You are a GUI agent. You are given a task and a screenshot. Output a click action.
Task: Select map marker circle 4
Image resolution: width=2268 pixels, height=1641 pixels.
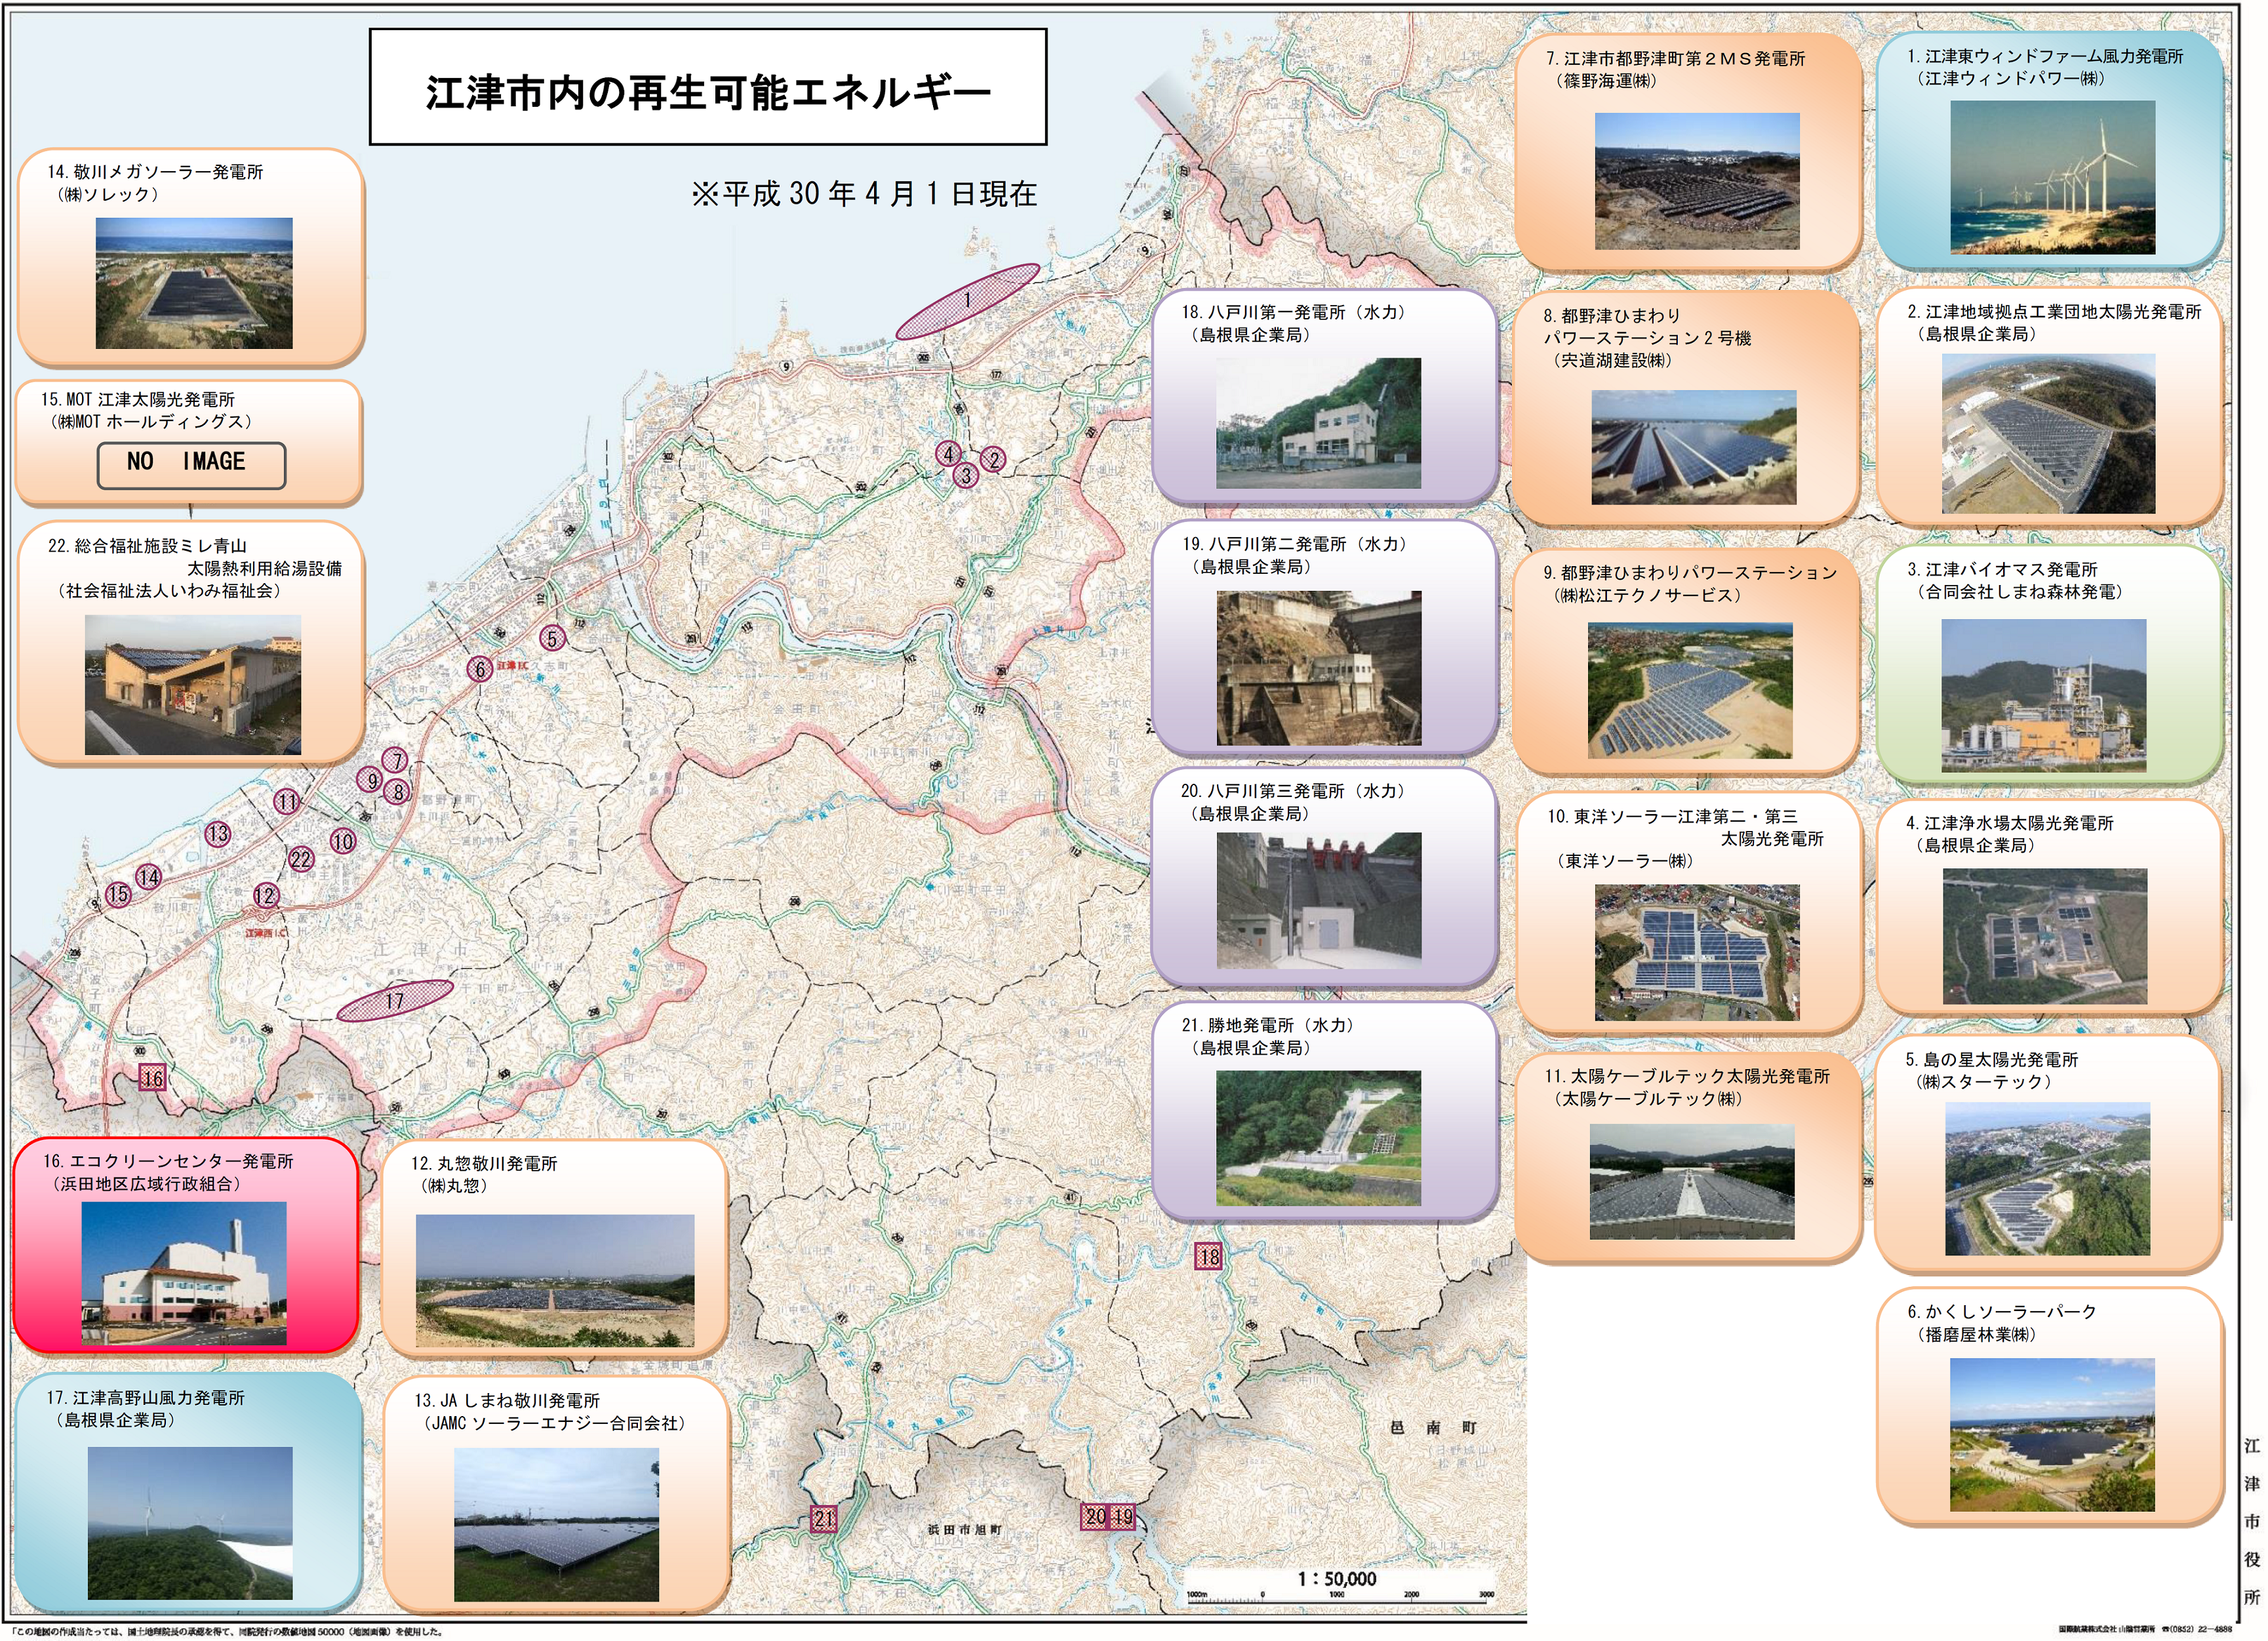pyautogui.click(x=948, y=454)
